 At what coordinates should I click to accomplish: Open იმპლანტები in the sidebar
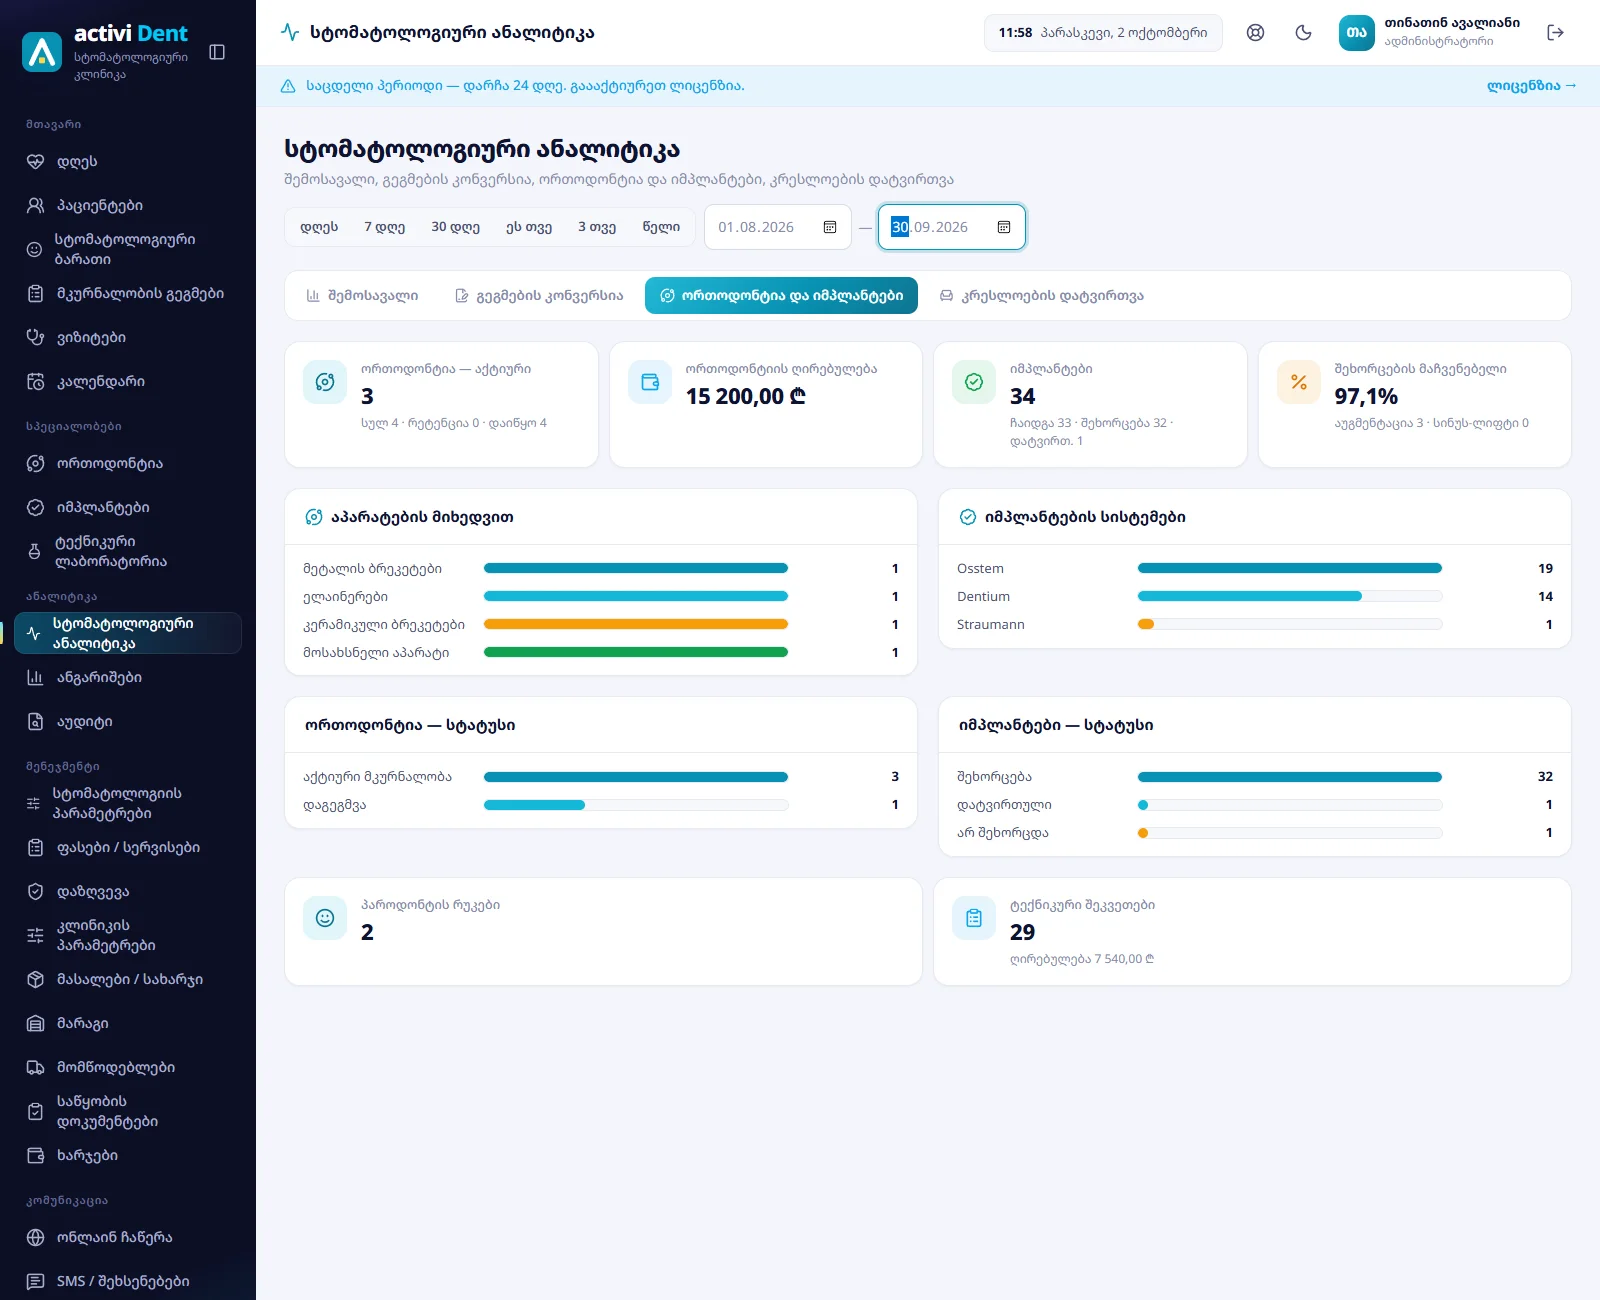128,507
